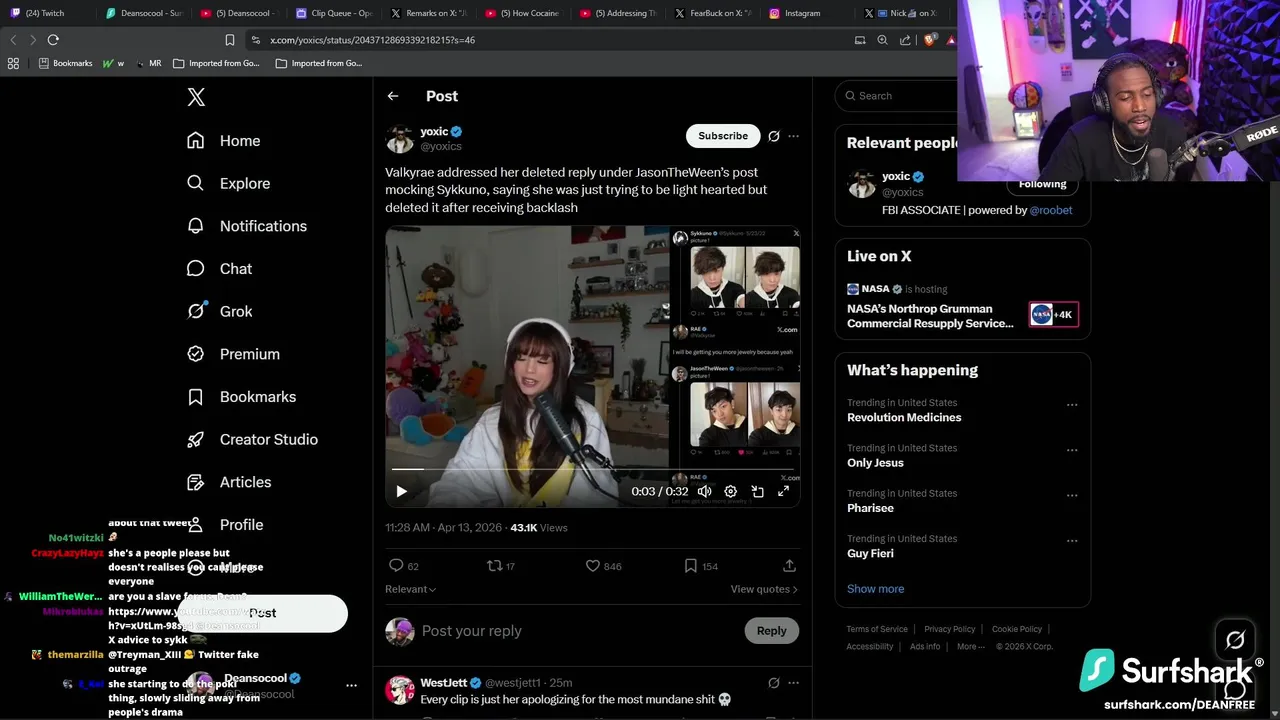Play the Valkyrae video
This screenshot has width=1280, height=720.
coord(401,491)
